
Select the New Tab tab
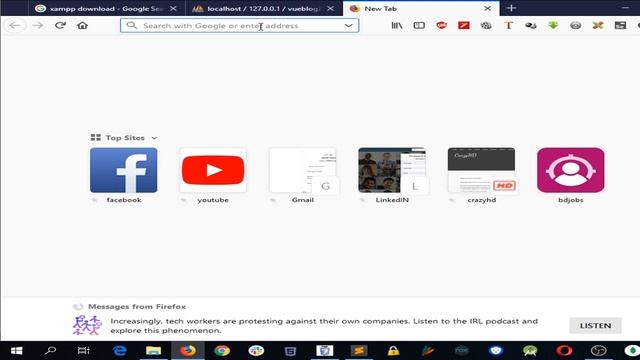tap(421, 9)
